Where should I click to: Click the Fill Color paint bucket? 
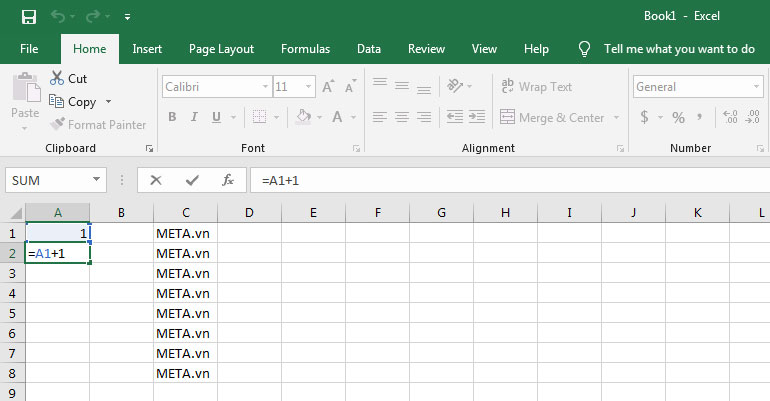coord(303,117)
